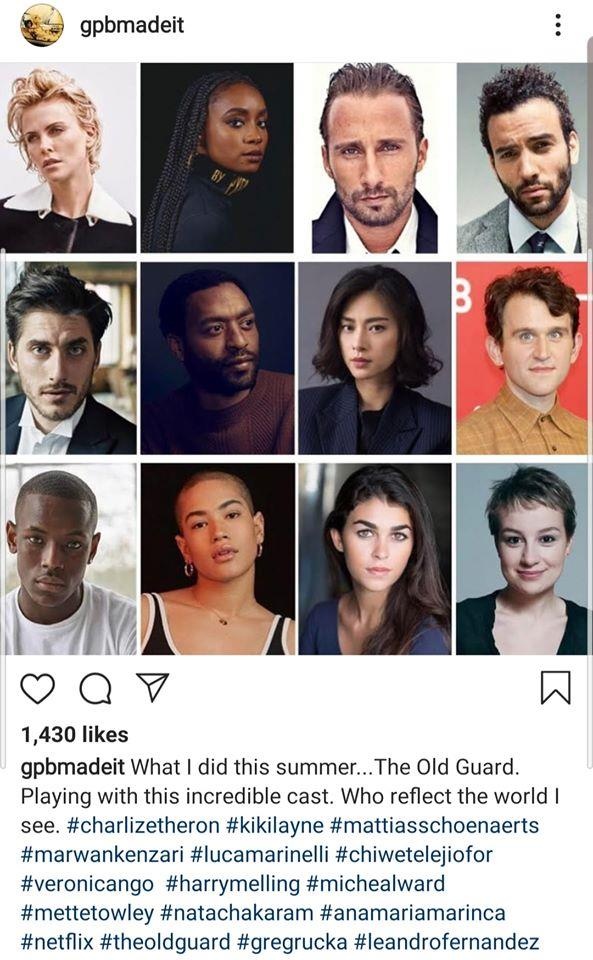Open gpbmadeit username in post header
Viewport: 593px width, 960px height.
(132, 25)
